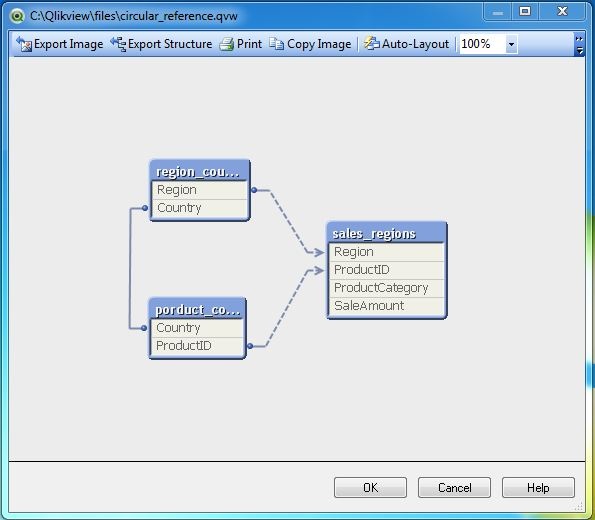Select the Print label in toolbar
The width and height of the screenshot is (595, 520).
click(x=249, y=44)
